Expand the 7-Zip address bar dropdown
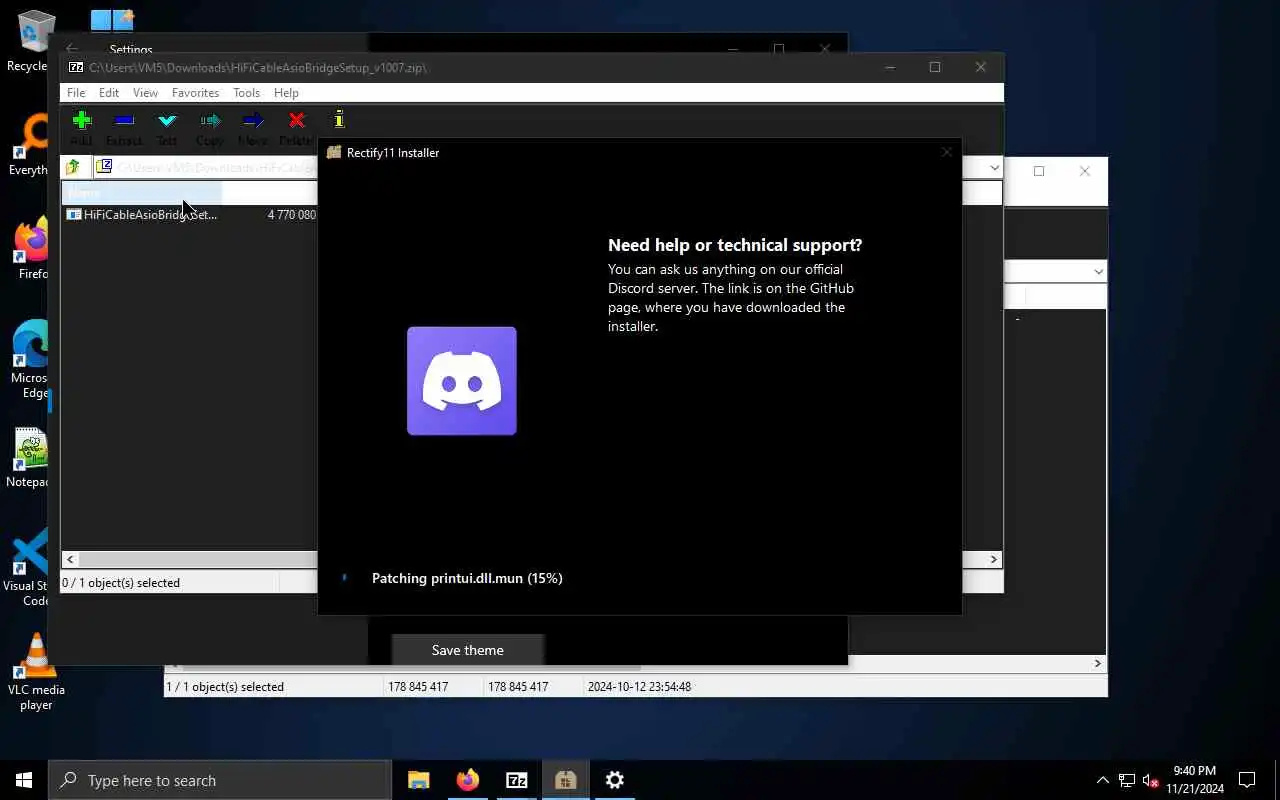1280x800 pixels. (x=994, y=167)
